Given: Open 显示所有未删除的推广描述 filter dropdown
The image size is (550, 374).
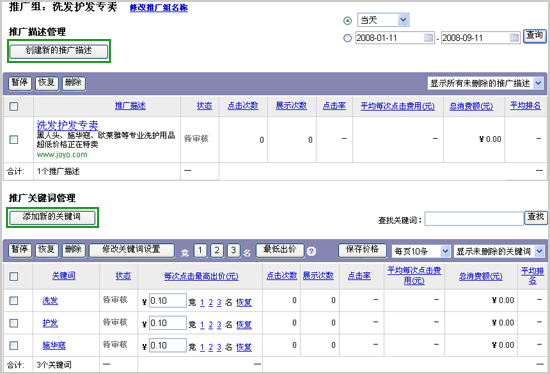Looking at the screenshot, I should (485, 84).
